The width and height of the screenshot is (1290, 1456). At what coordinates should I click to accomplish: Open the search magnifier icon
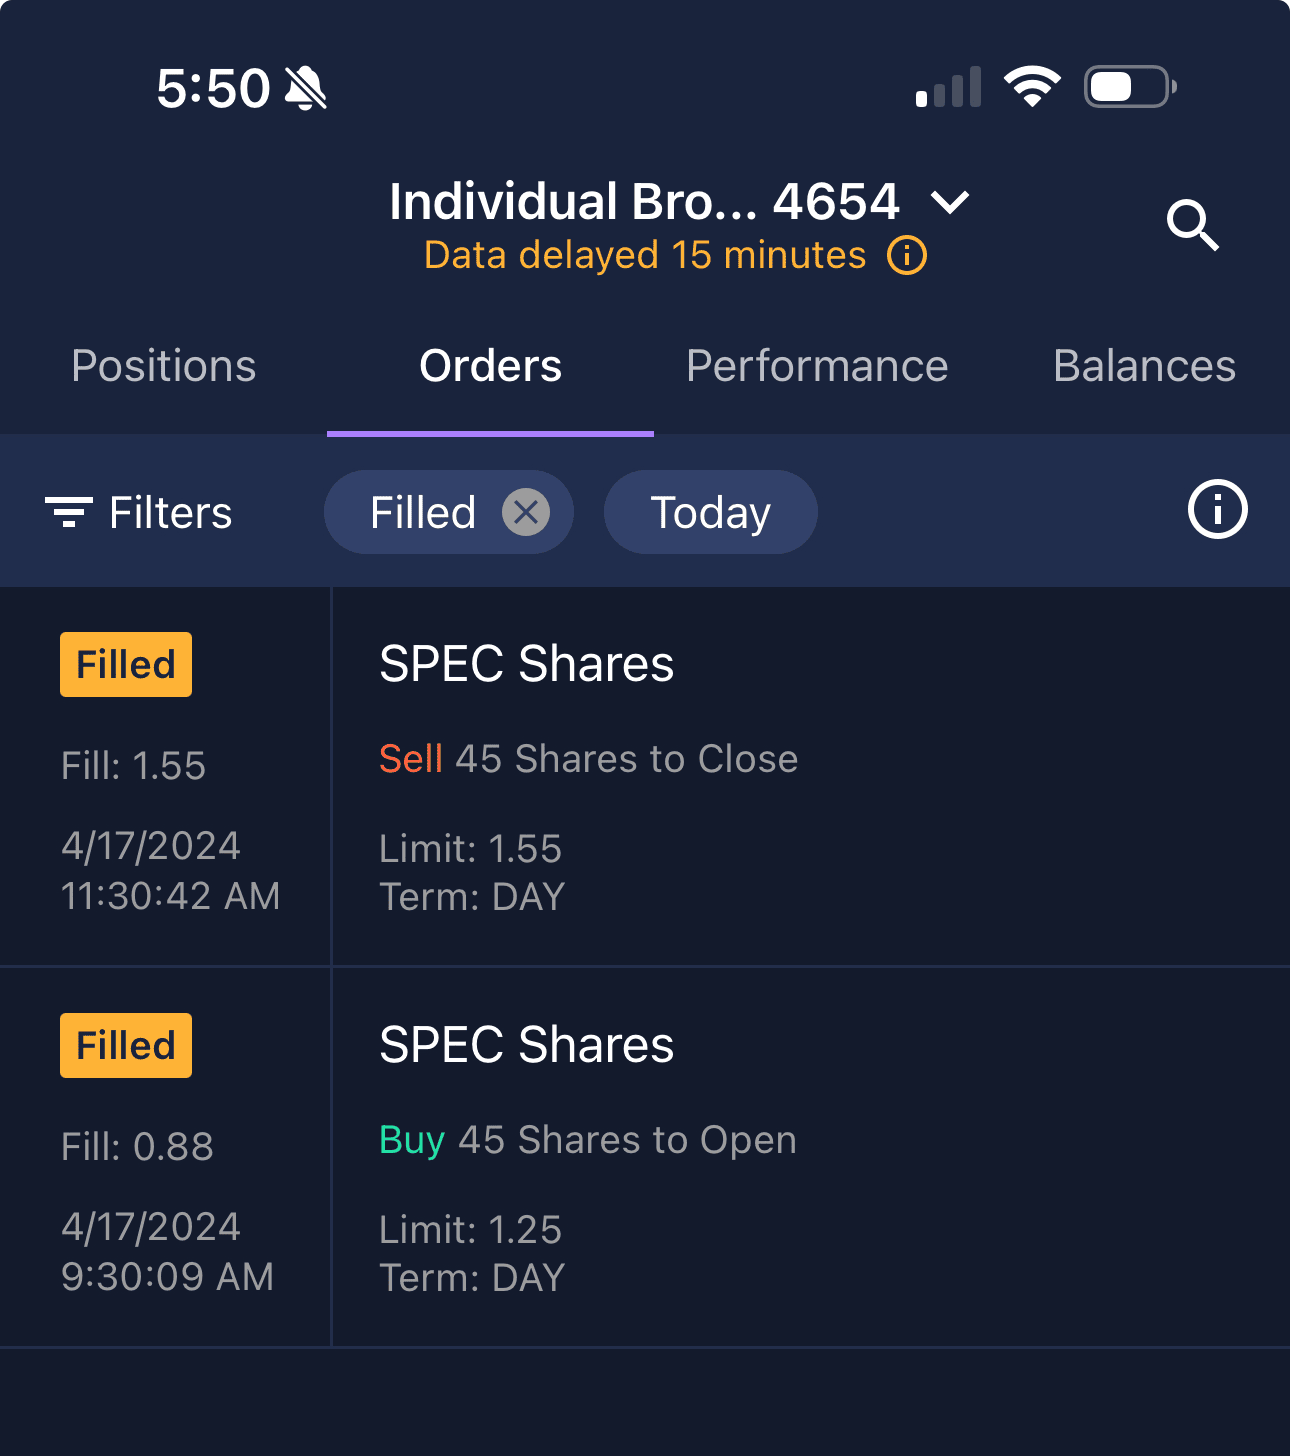point(1192,225)
